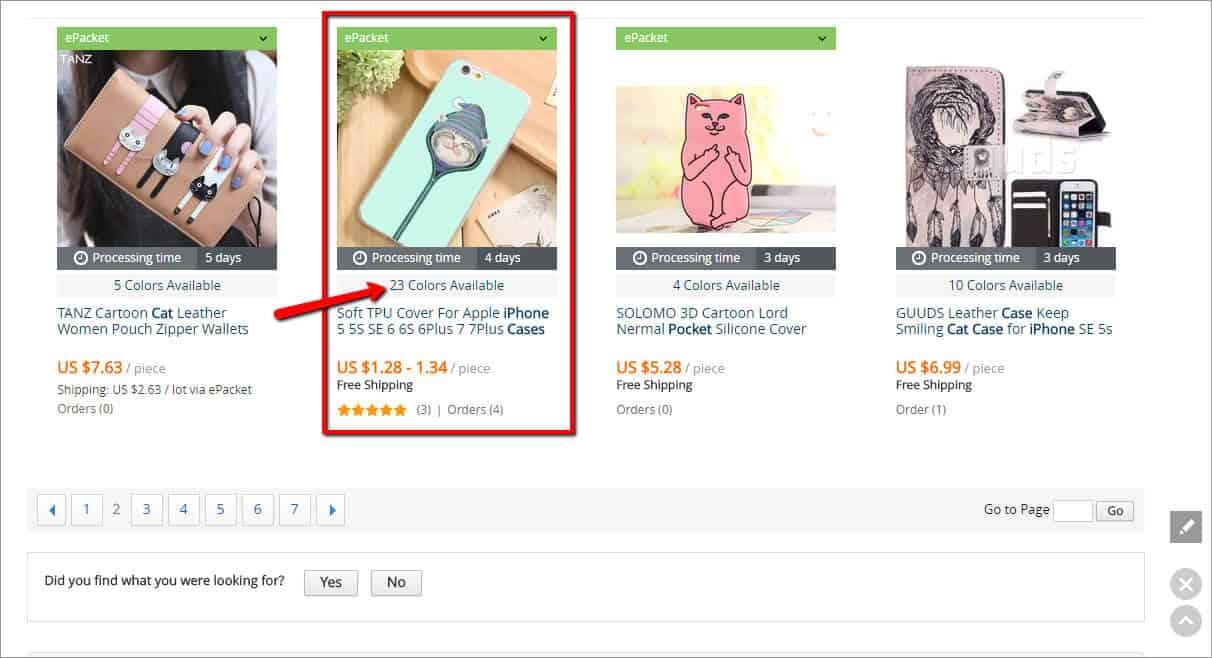Go to previous page with left arrow
The height and width of the screenshot is (658, 1212).
(52, 510)
